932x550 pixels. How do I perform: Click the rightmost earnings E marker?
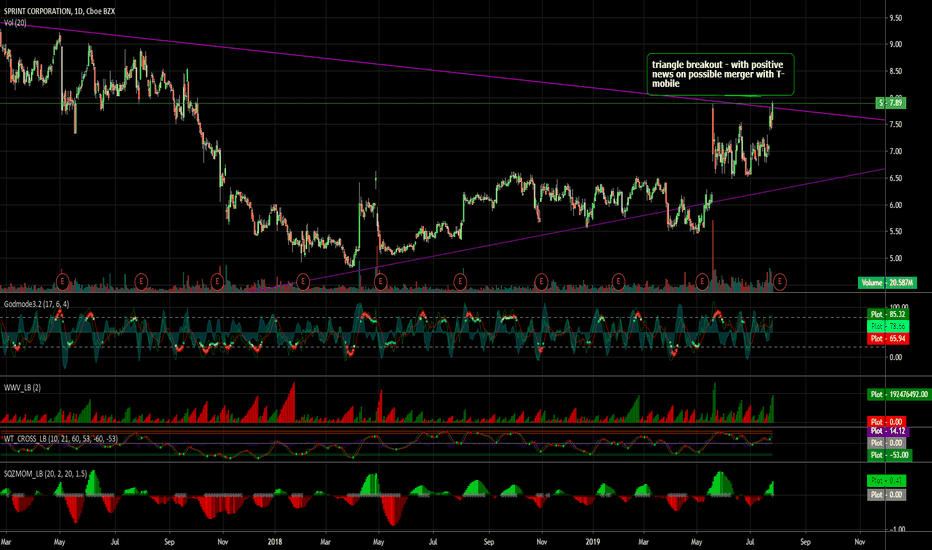tap(780, 281)
